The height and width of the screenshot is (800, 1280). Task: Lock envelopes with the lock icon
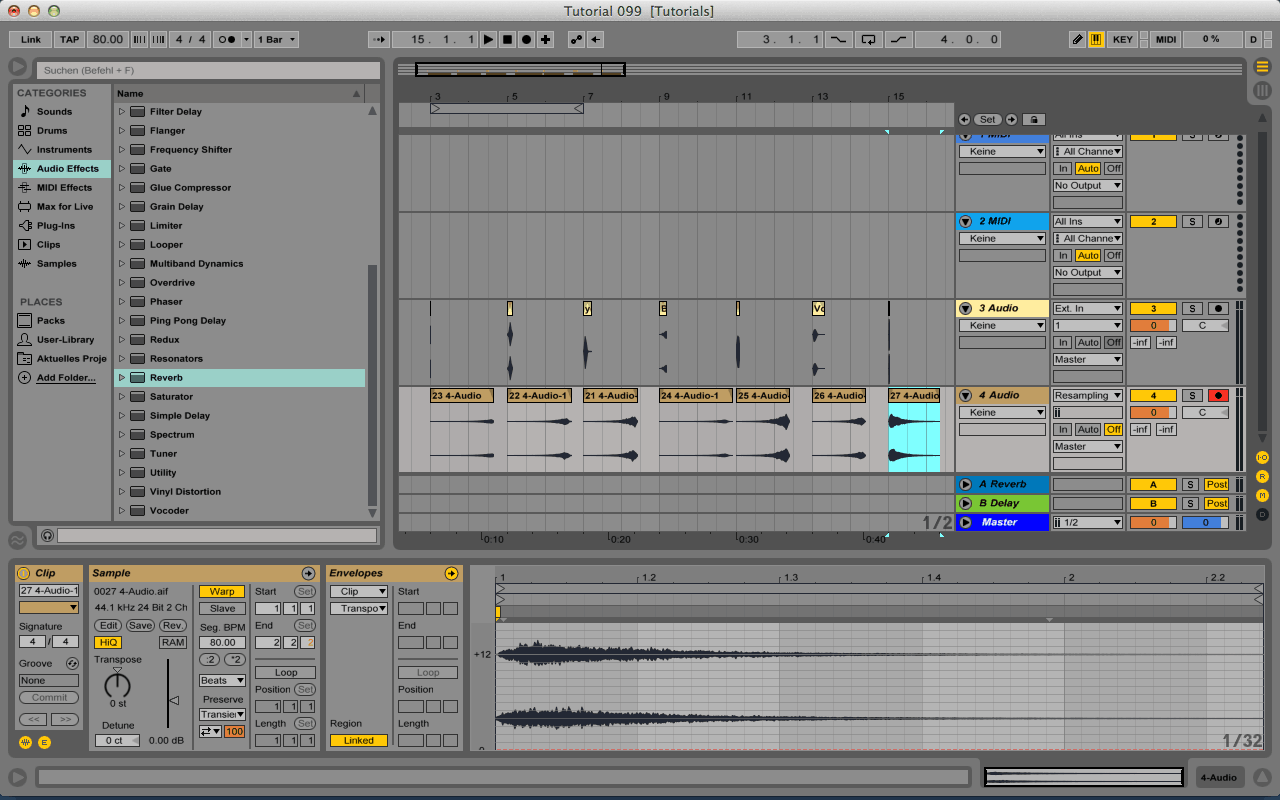click(1033, 119)
